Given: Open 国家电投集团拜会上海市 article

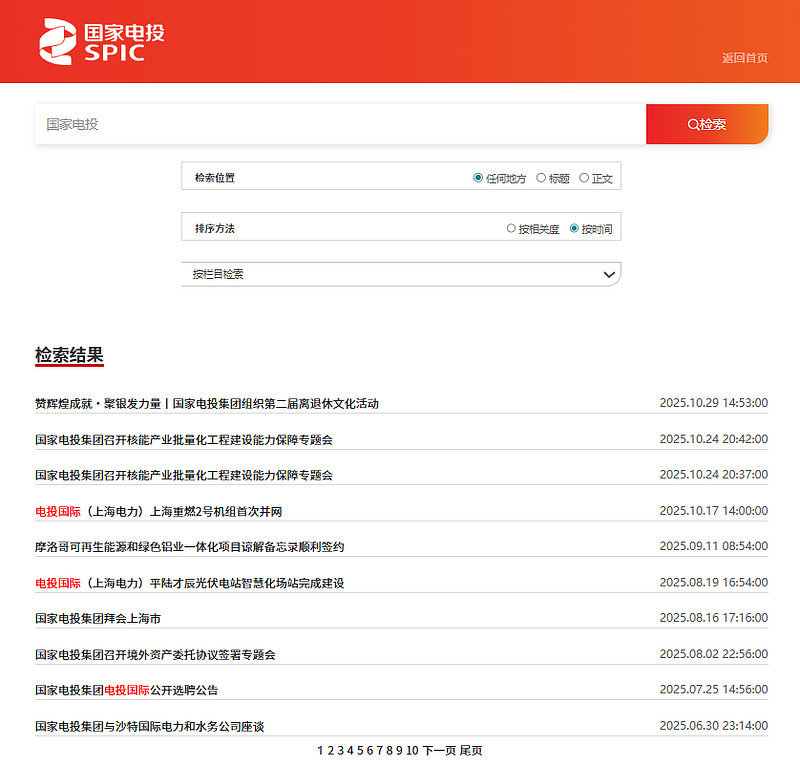Looking at the screenshot, I should click(x=98, y=619).
